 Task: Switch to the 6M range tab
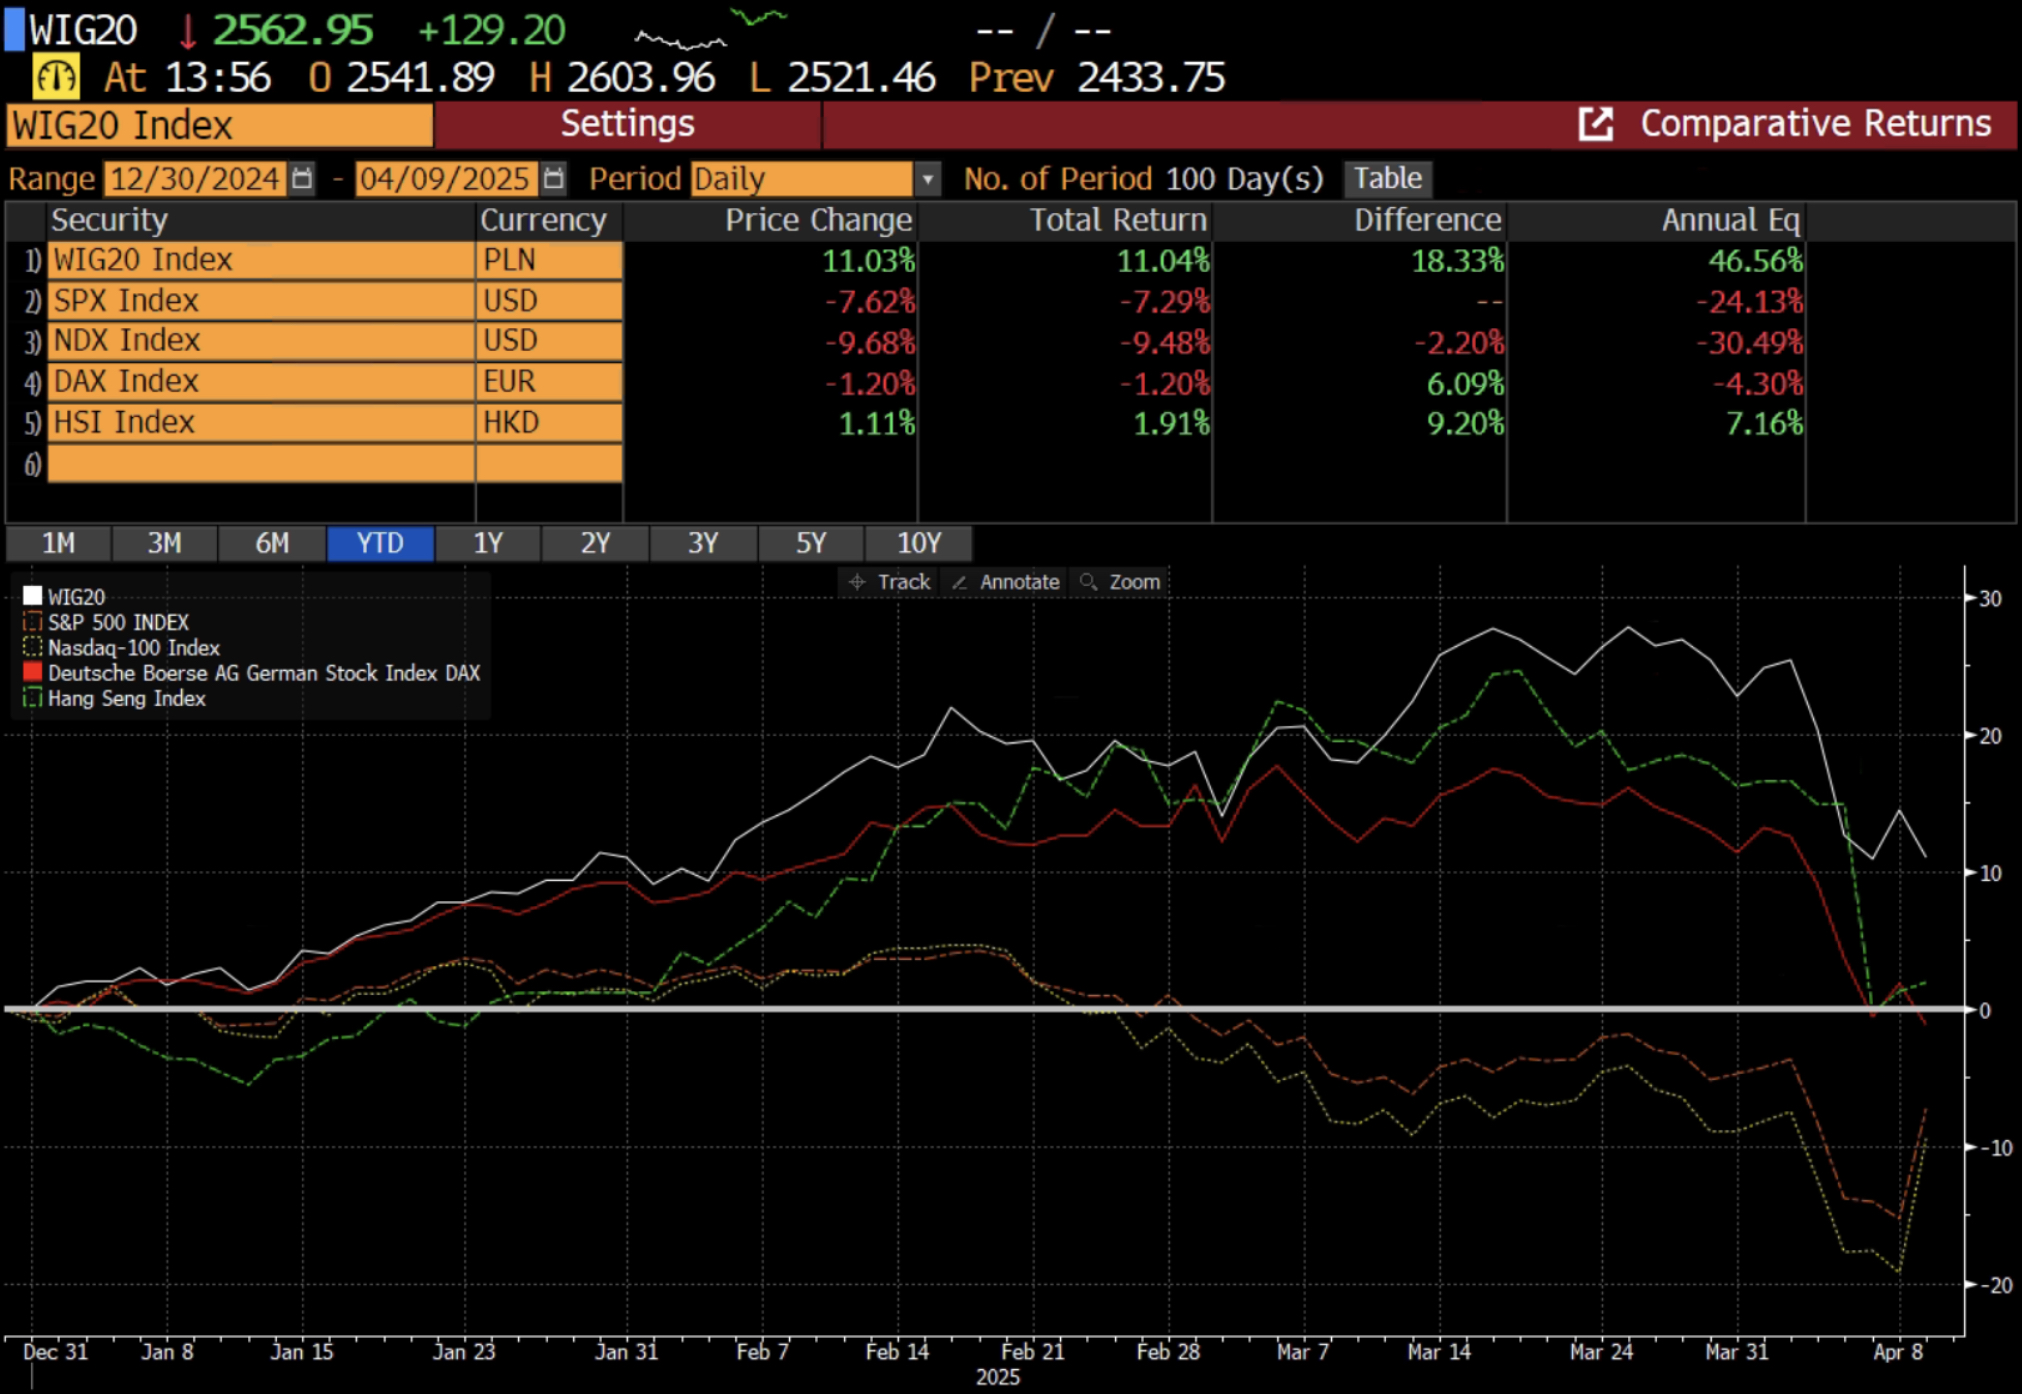272,543
